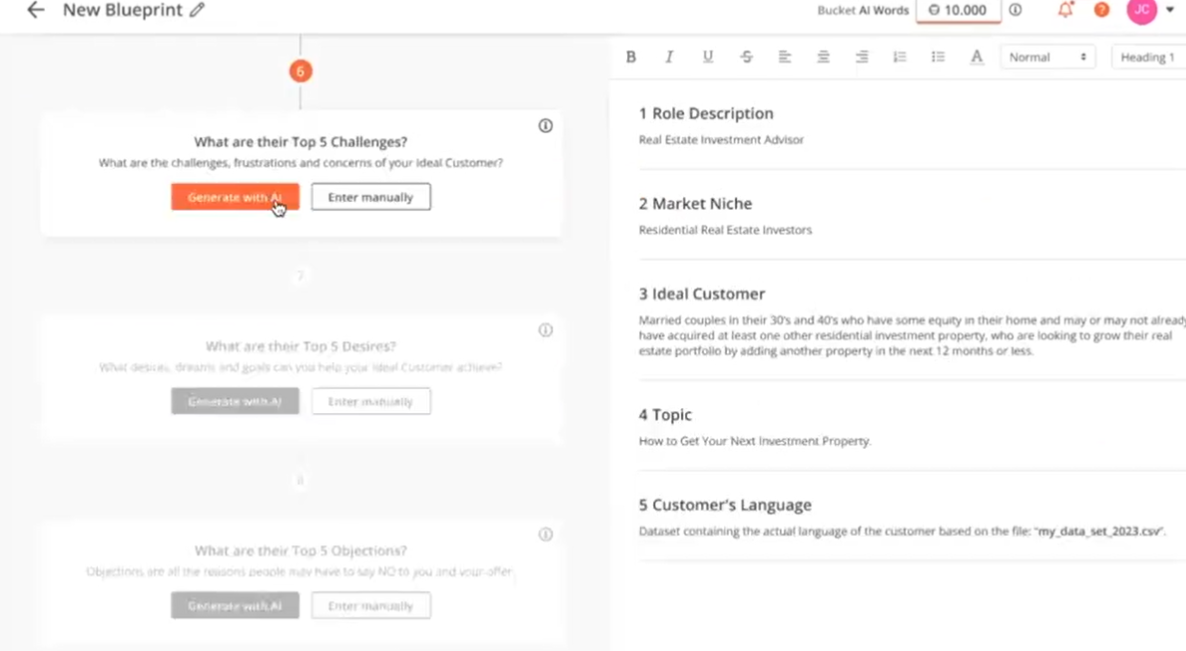Click the info icon on Top 5 Challenges card
The width and height of the screenshot is (1186, 651).
point(545,126)
